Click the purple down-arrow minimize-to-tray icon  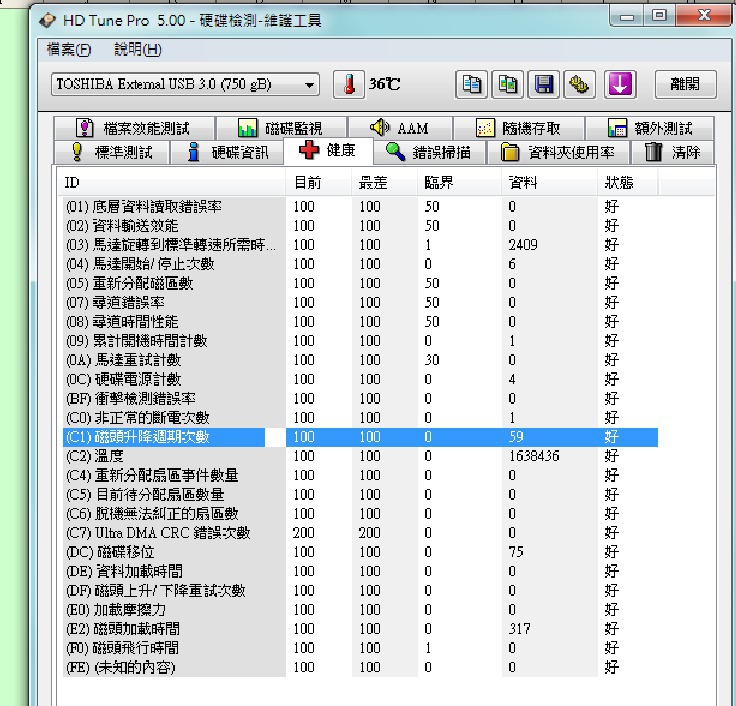(x=620, y=84)
